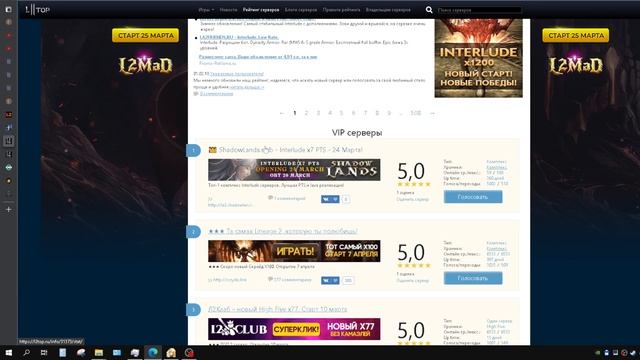Viewport: 640px width, 360px height.
Task: Open Task View on the taskbar
Action: pyautogui.click(x=44, y=353)
